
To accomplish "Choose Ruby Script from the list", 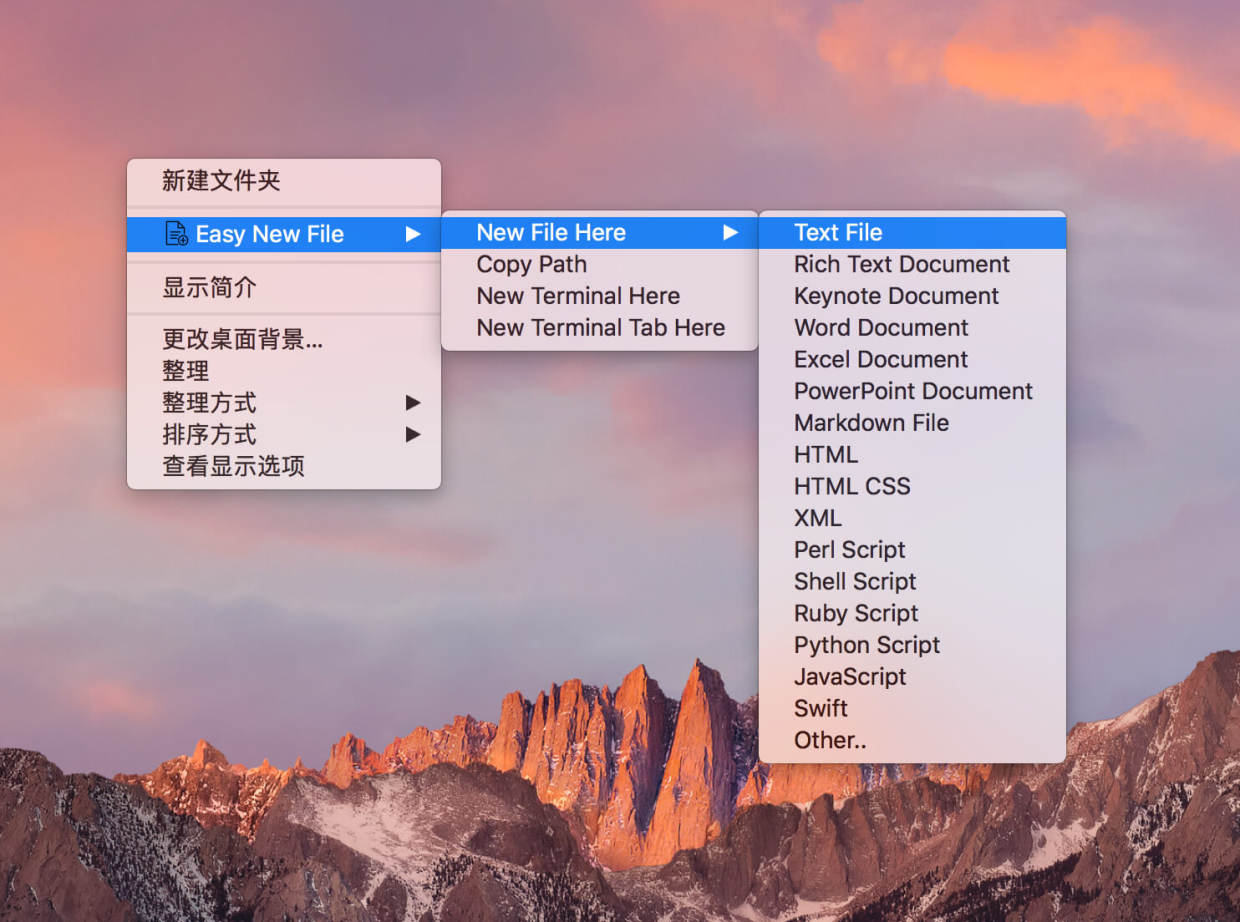I will [x=912, y=614].
